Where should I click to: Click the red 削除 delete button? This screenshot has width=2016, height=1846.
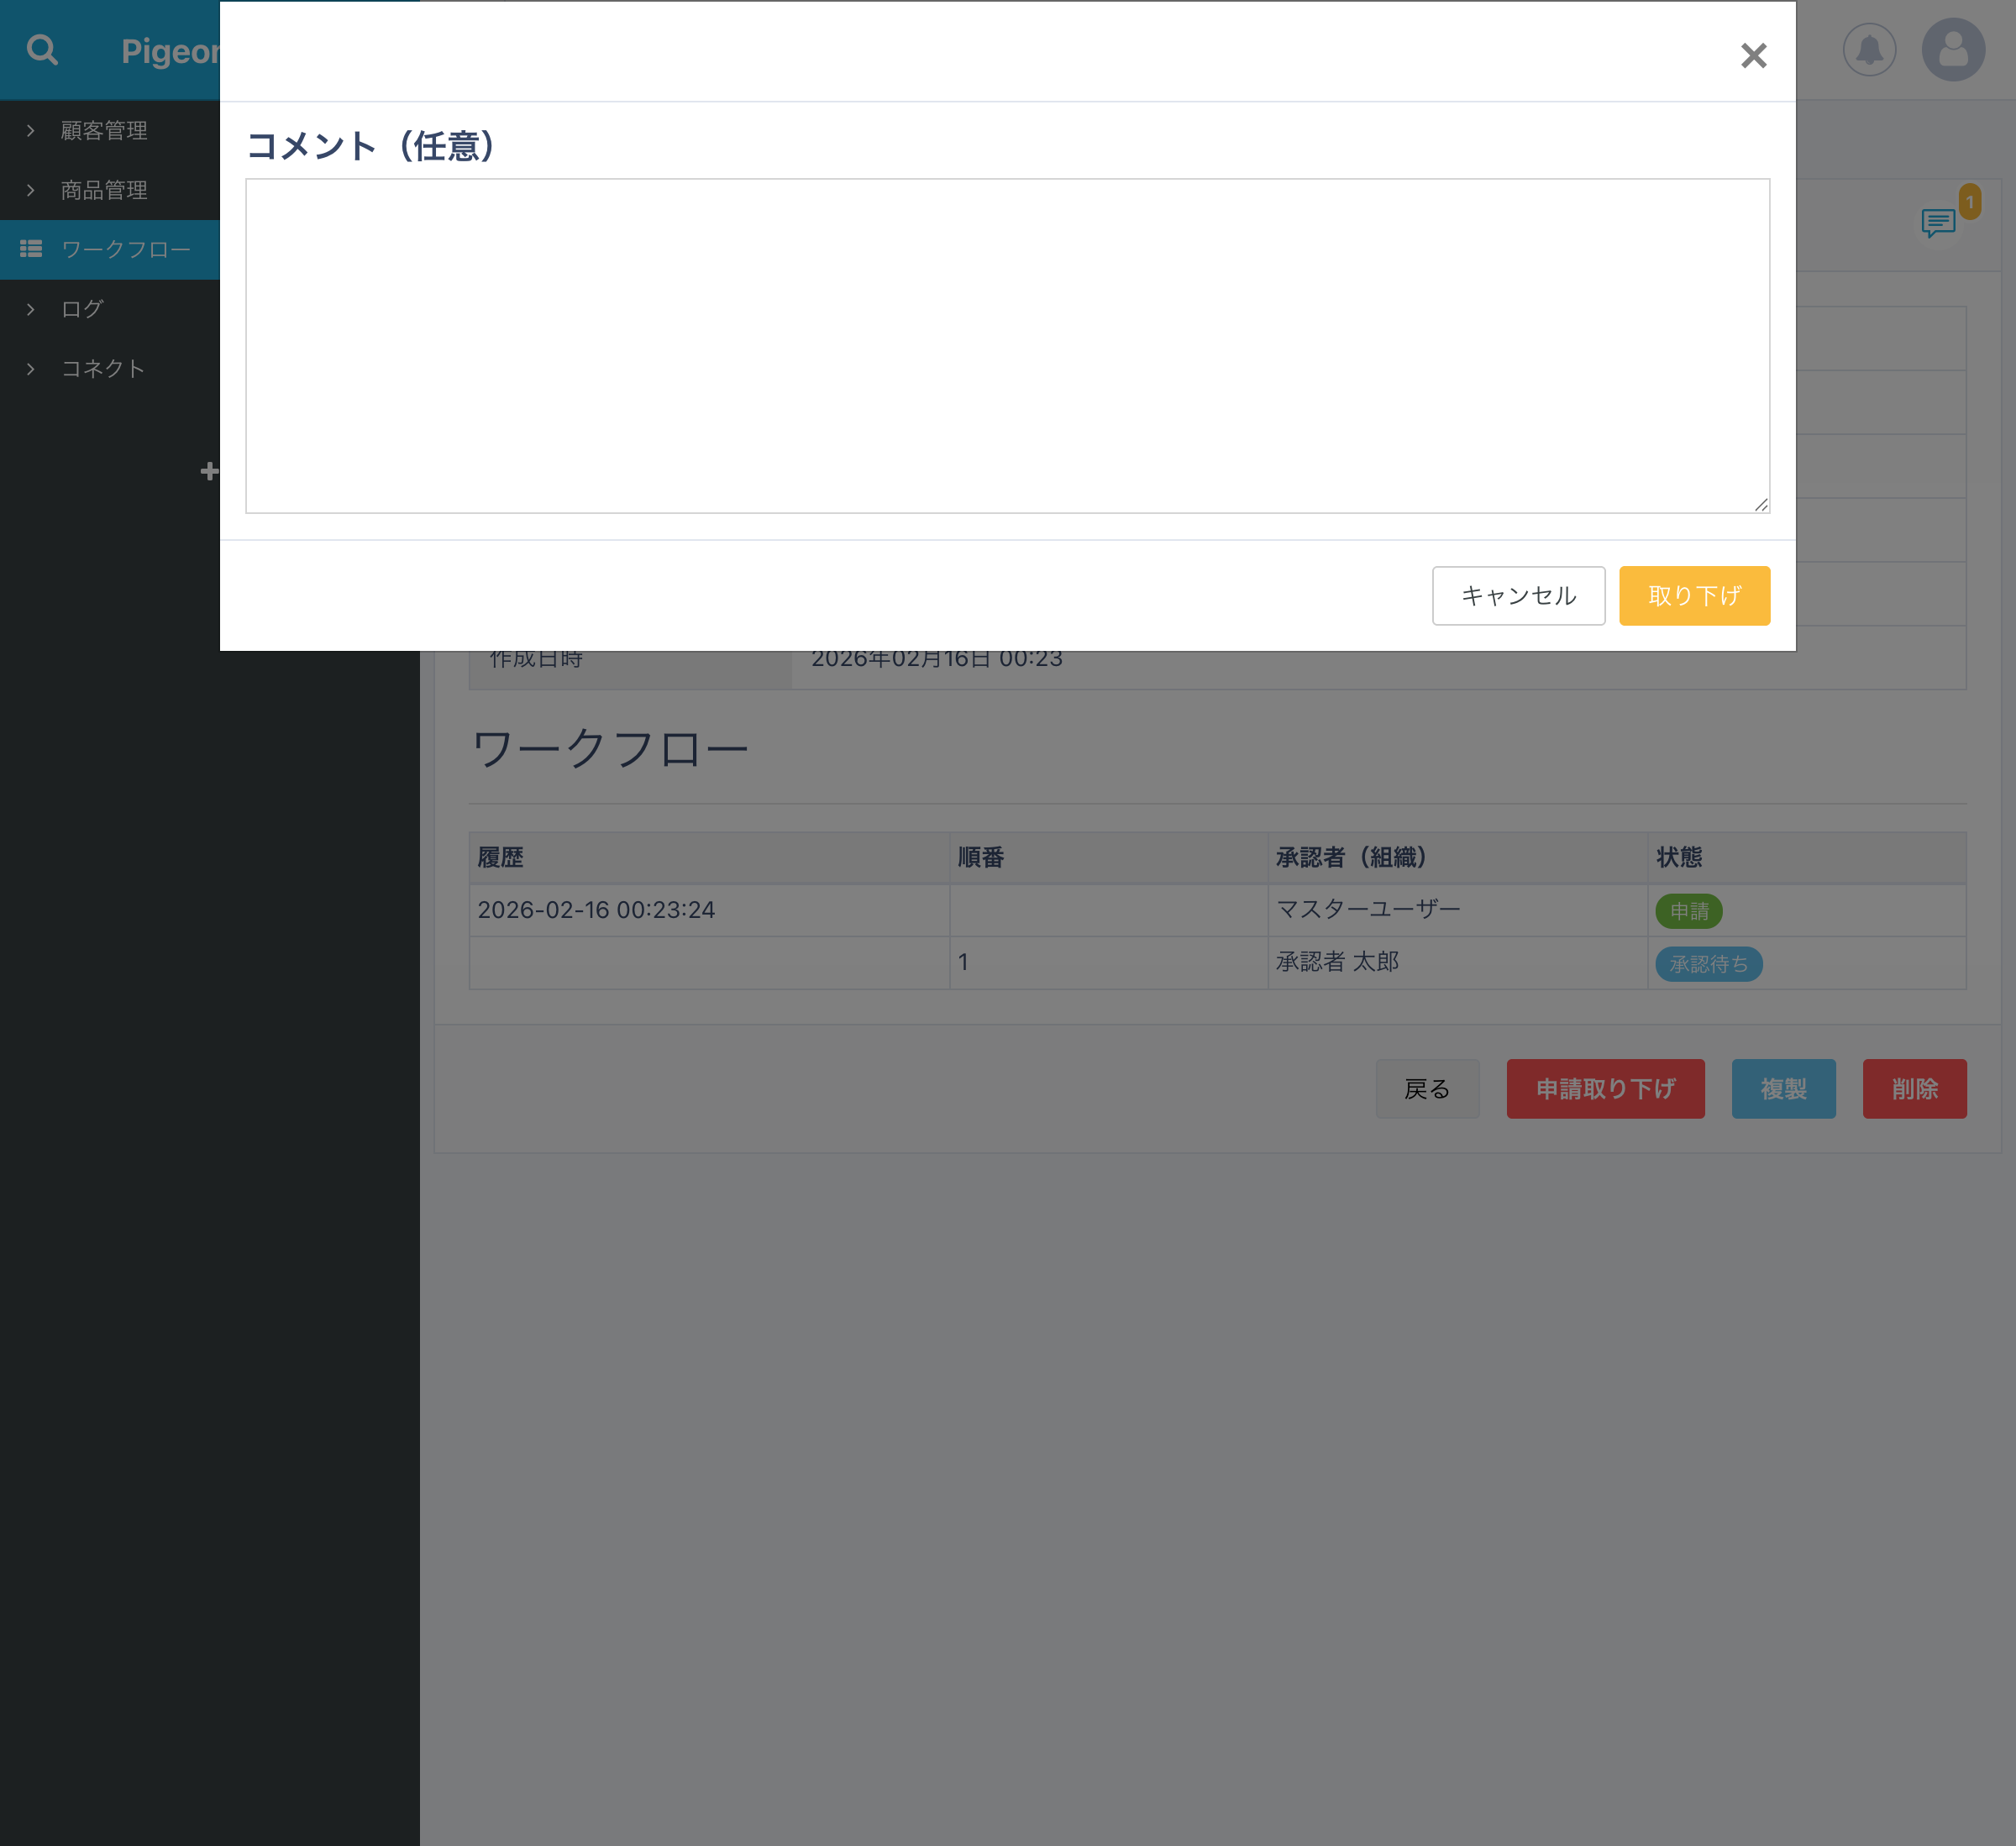[x=1914, y=1088]
